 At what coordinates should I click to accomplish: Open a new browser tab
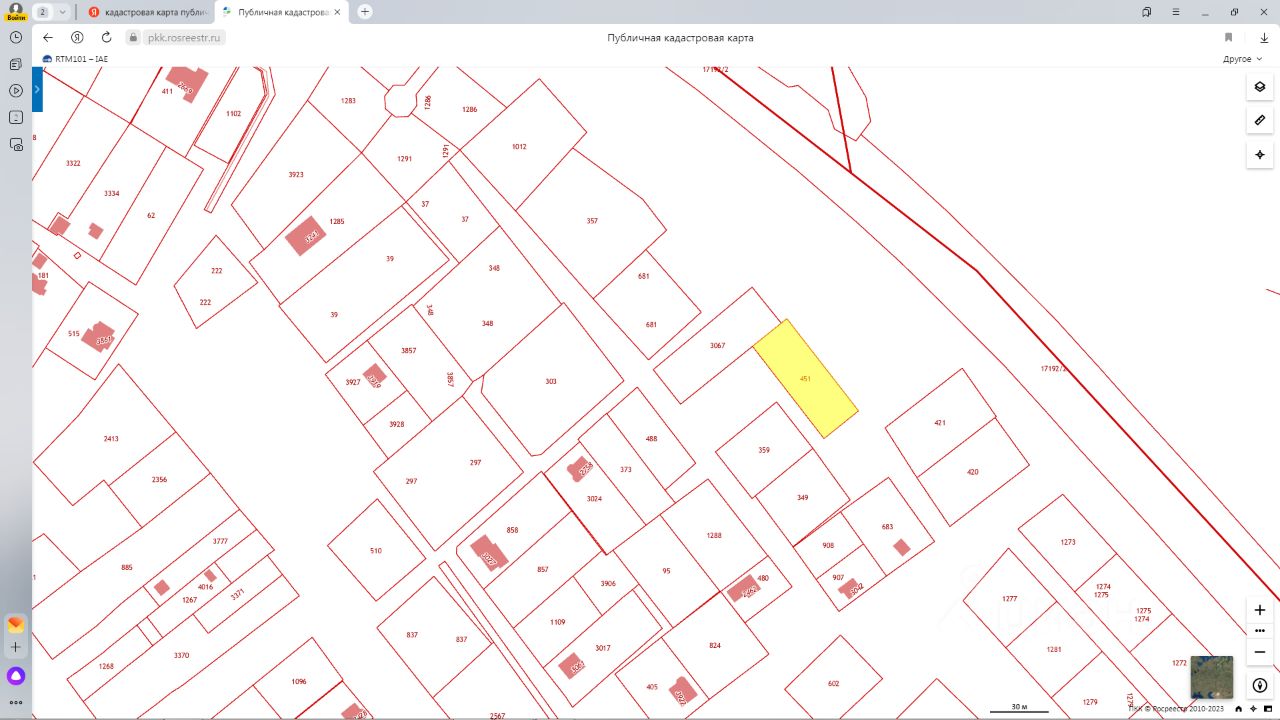[365, 12]
